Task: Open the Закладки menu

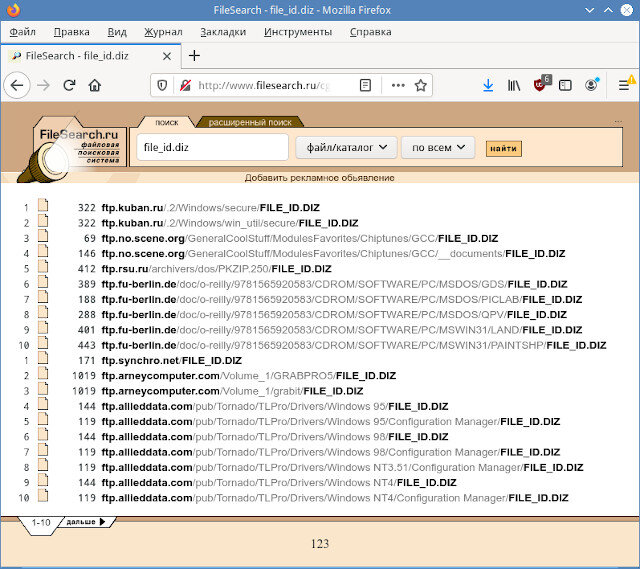Action: click(223, 32)
